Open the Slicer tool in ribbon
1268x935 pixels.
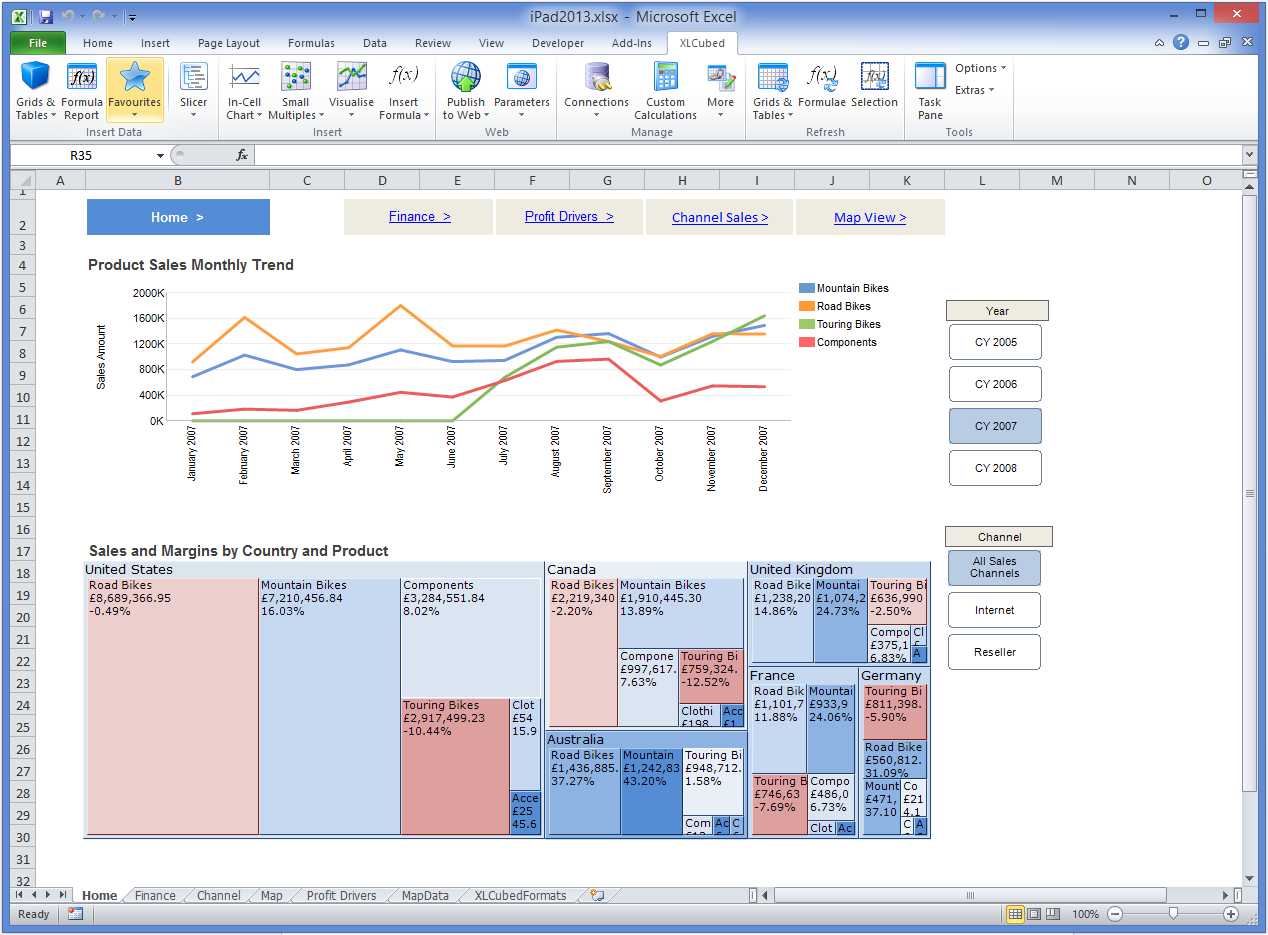[193, 78]
